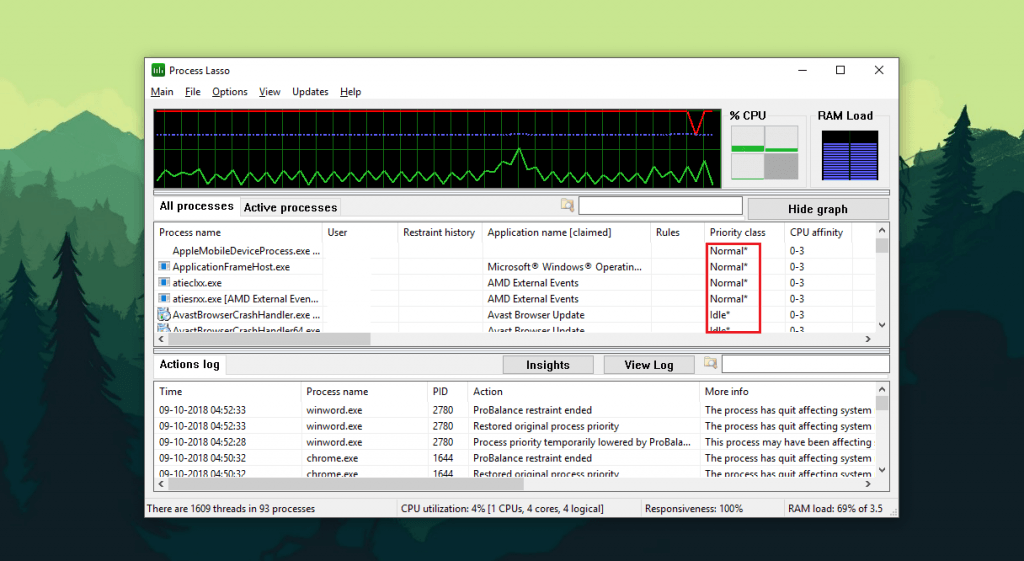
Task: Click the Avast Browser Update application name cell
Action: pyautogui.click(x=536, y=315)
